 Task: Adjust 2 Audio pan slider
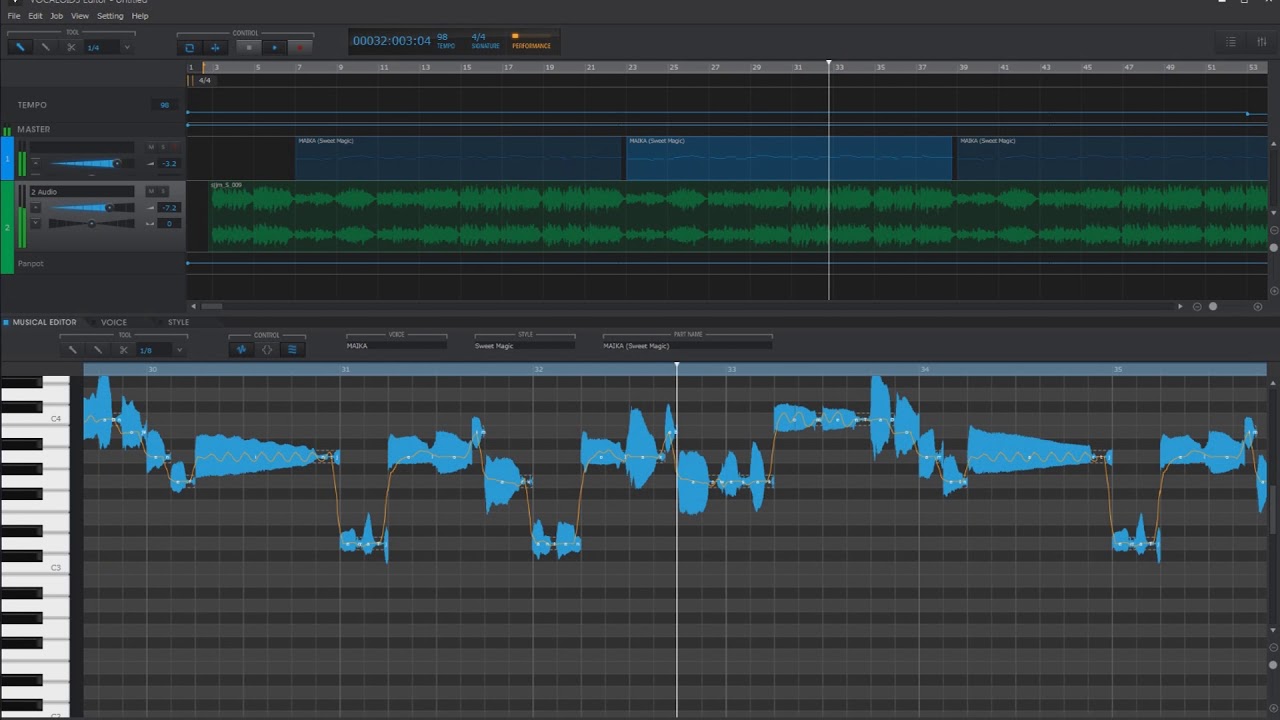click(x=91, y=223)
